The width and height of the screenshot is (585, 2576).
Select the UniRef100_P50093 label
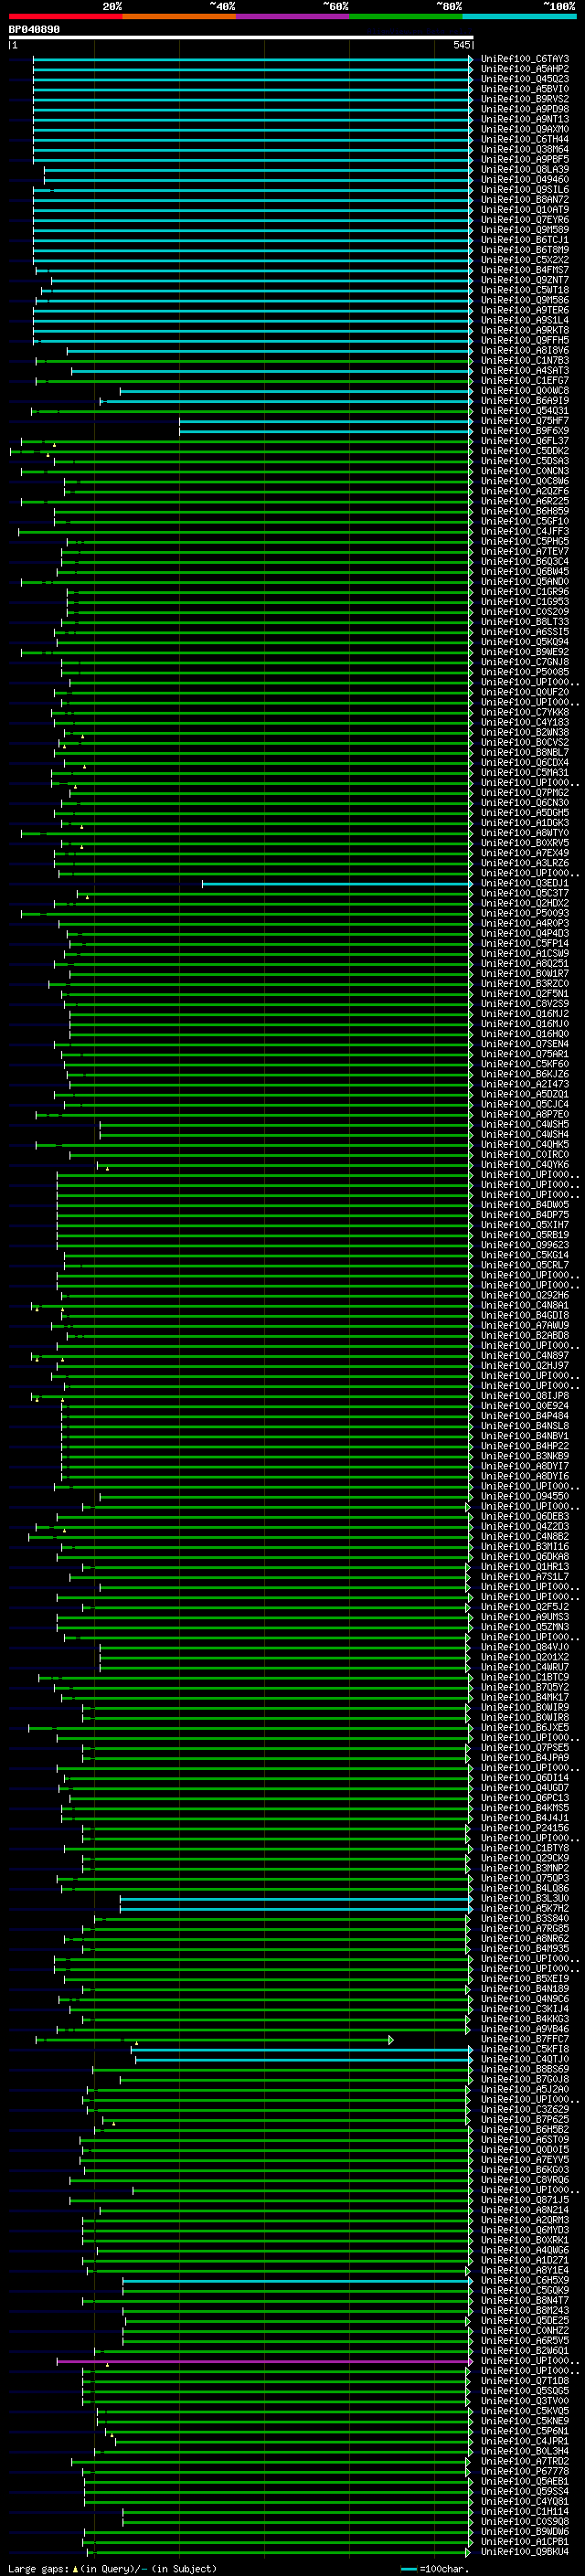pyautogui.click(x=524, y=913)
